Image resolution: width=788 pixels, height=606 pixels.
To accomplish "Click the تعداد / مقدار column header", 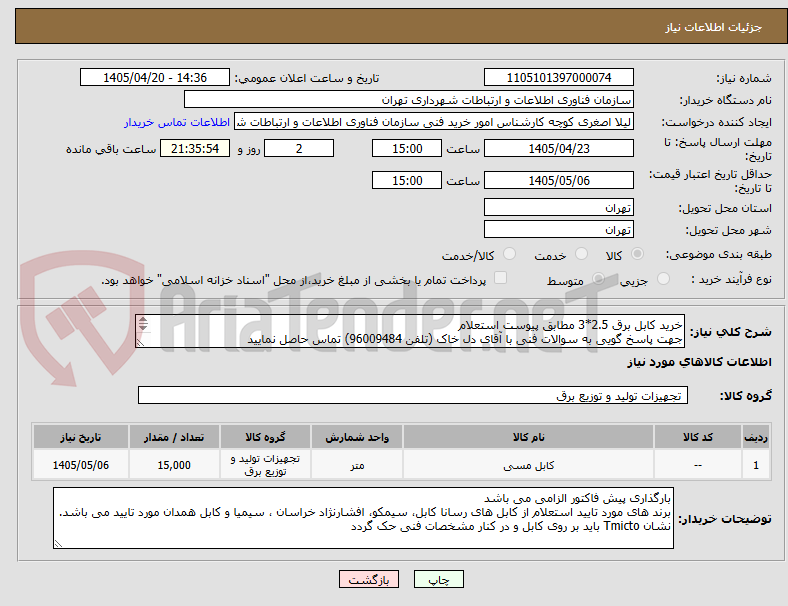I will coord(174,437).
